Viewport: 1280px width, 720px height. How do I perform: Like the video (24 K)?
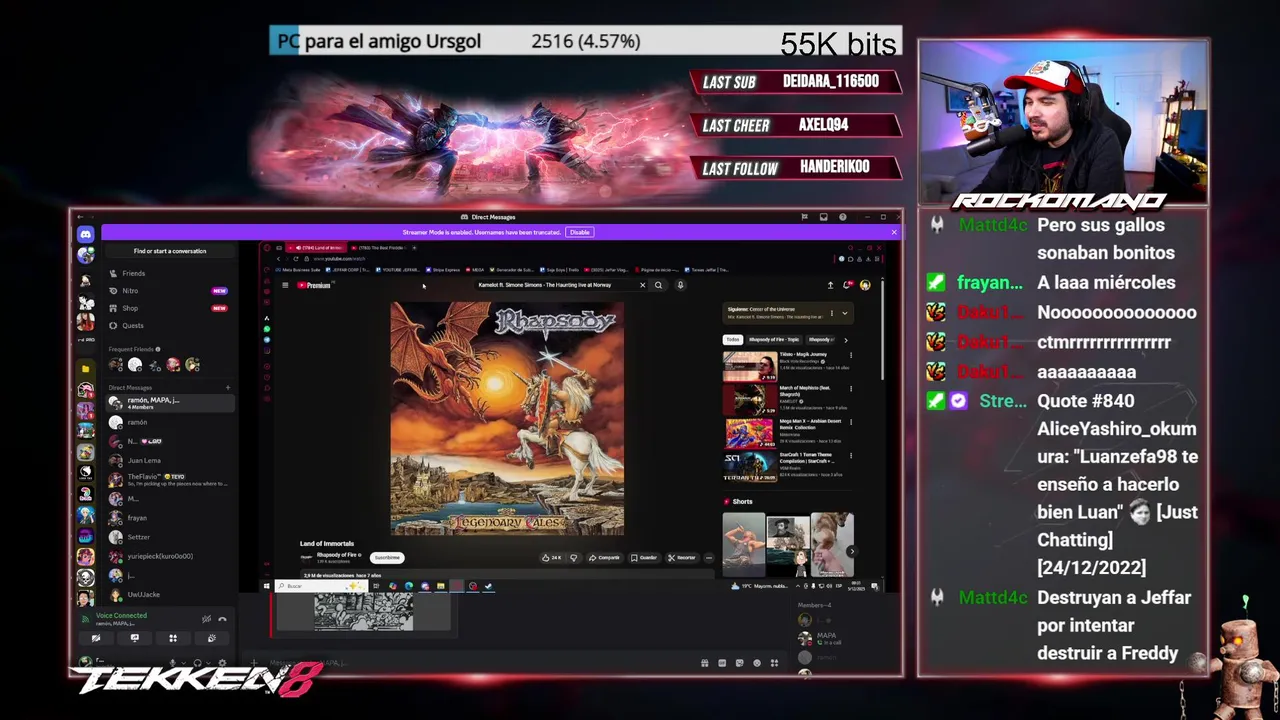(x=552, y=557)
